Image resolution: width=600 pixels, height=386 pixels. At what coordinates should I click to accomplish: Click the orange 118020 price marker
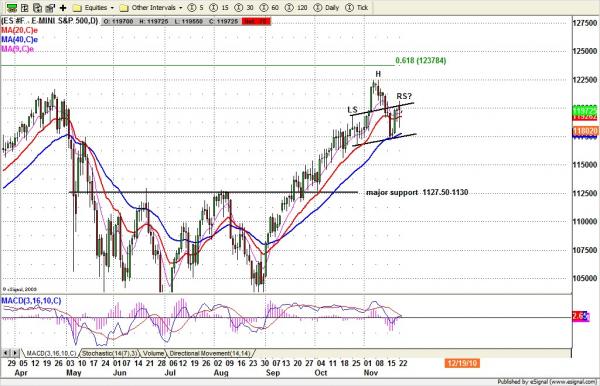tap(585, 131)
